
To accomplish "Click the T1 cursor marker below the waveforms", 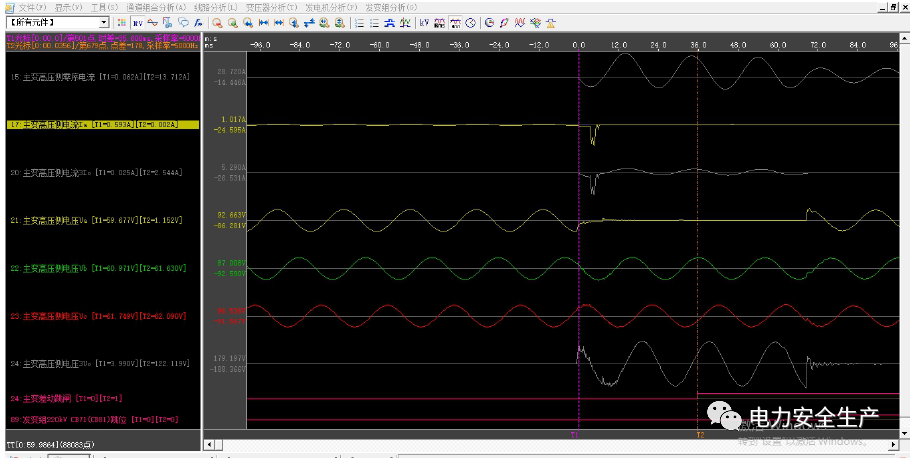I will pyautogui.click(x=575, y=434).
